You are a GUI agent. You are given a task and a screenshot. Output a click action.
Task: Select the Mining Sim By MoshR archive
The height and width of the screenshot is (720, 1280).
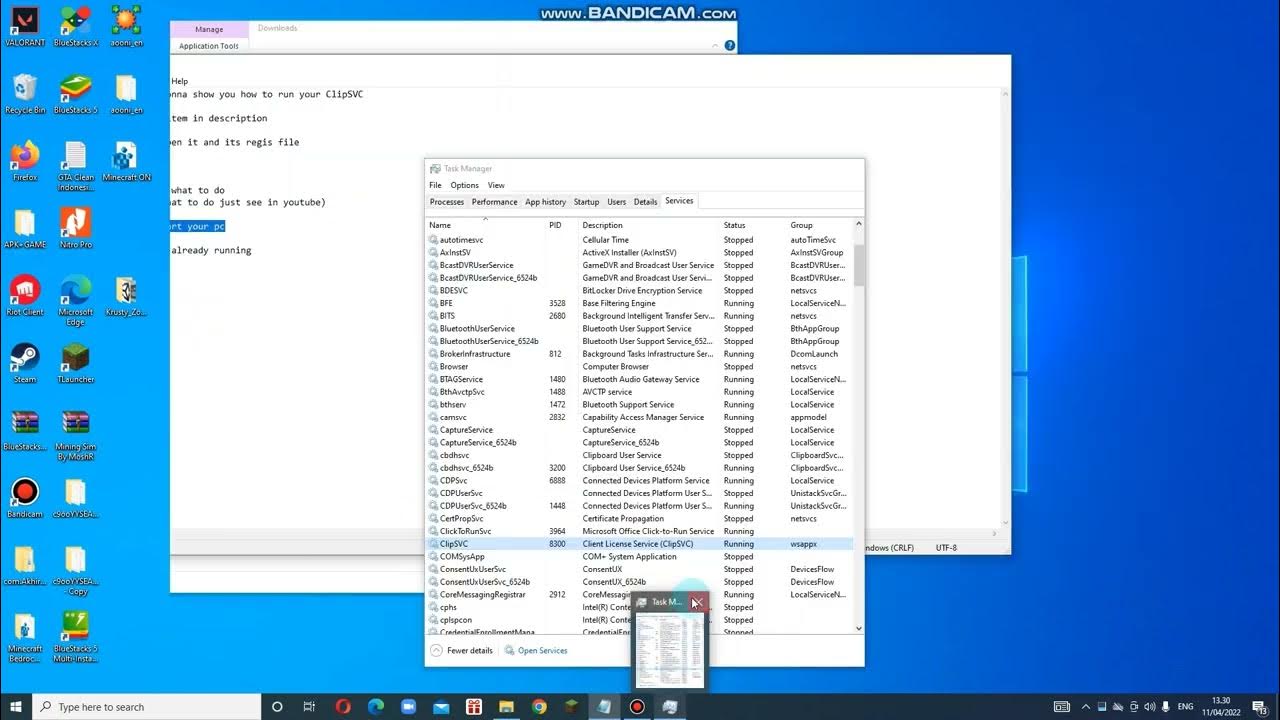click(75, 435)
